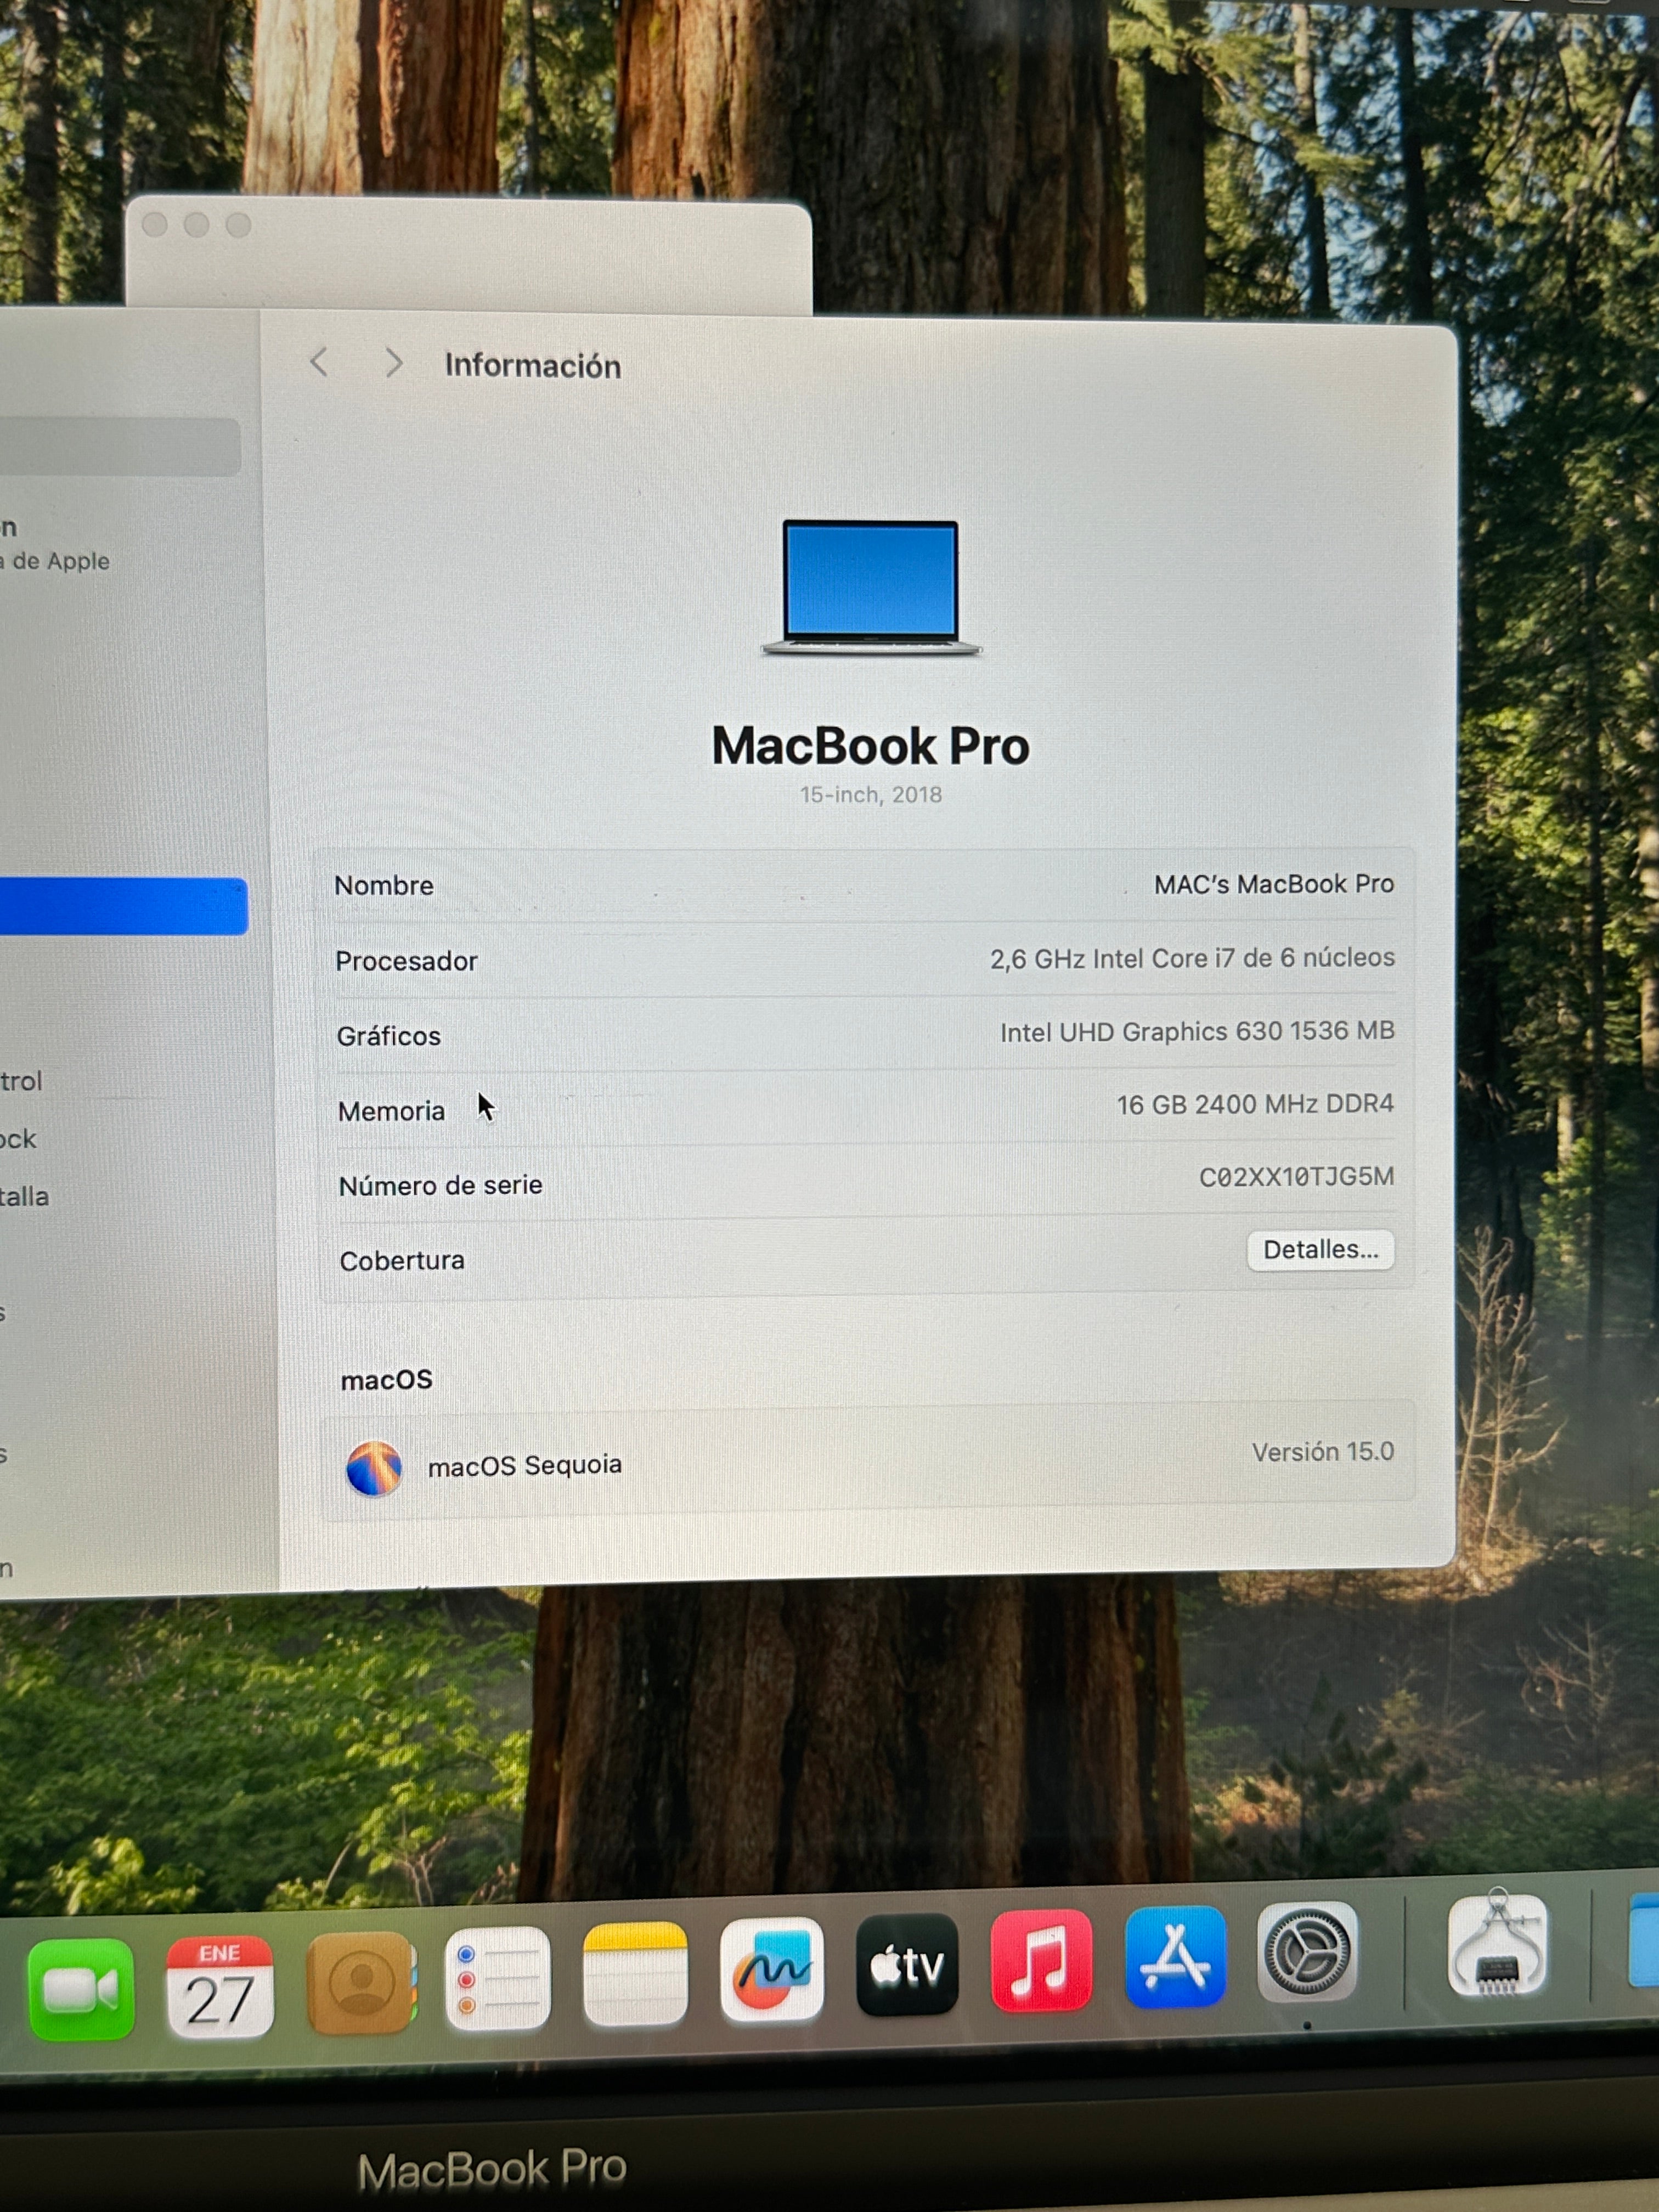
Task: Click the processor value 2,6 GHz Intel Core i7
Action: pos(1192,958)
